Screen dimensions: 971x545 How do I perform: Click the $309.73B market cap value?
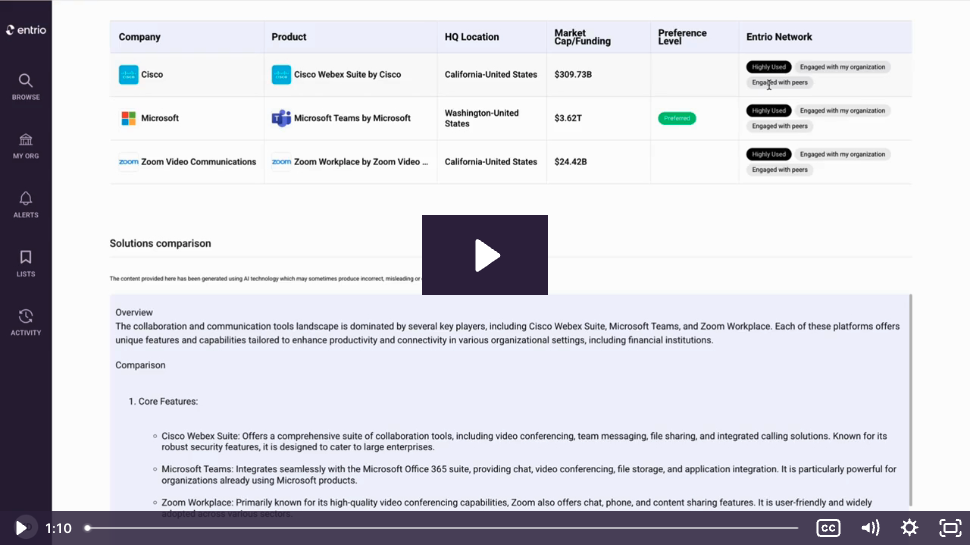click(x=573, y=74)
